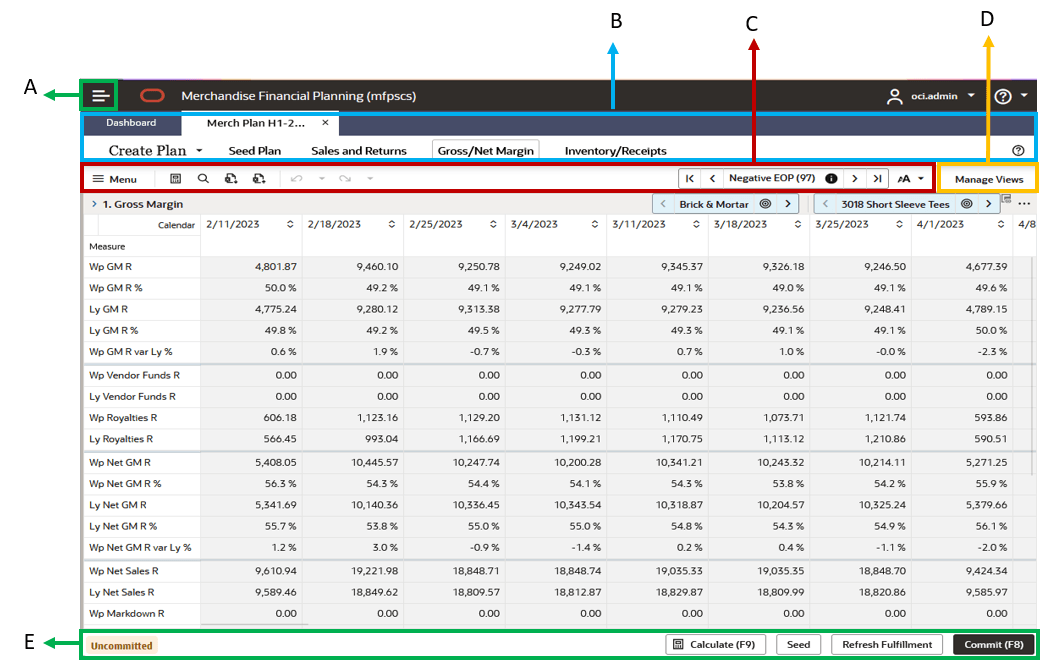
Task: Click the Oracle logo in the header
Action: 152,96
